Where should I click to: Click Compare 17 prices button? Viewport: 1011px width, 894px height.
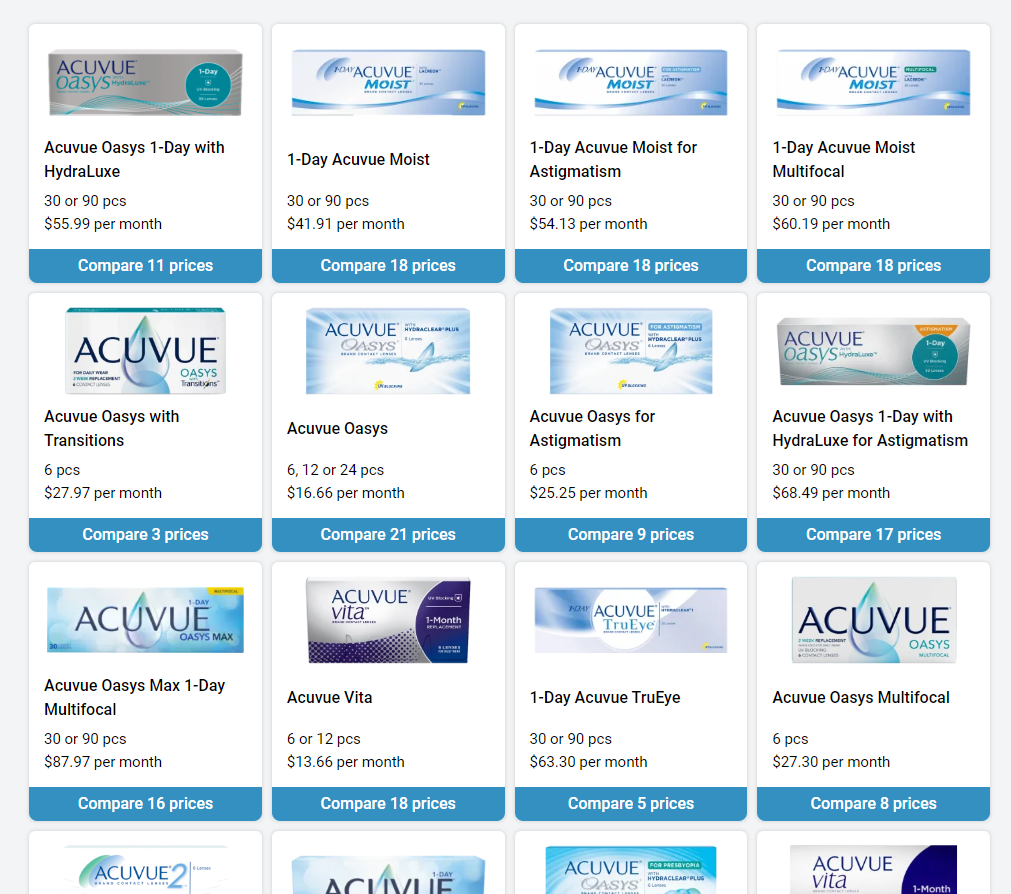click(x=873, y=534)
